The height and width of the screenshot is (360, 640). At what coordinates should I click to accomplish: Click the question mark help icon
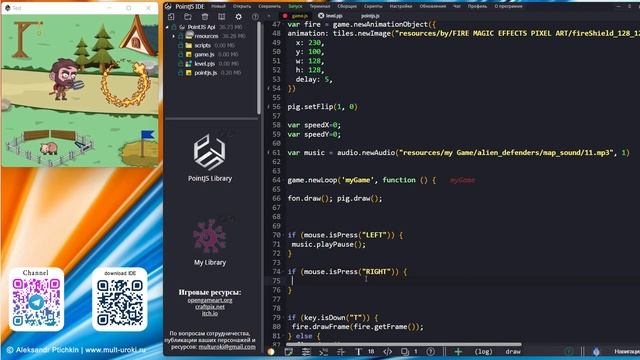coord(430,351)
